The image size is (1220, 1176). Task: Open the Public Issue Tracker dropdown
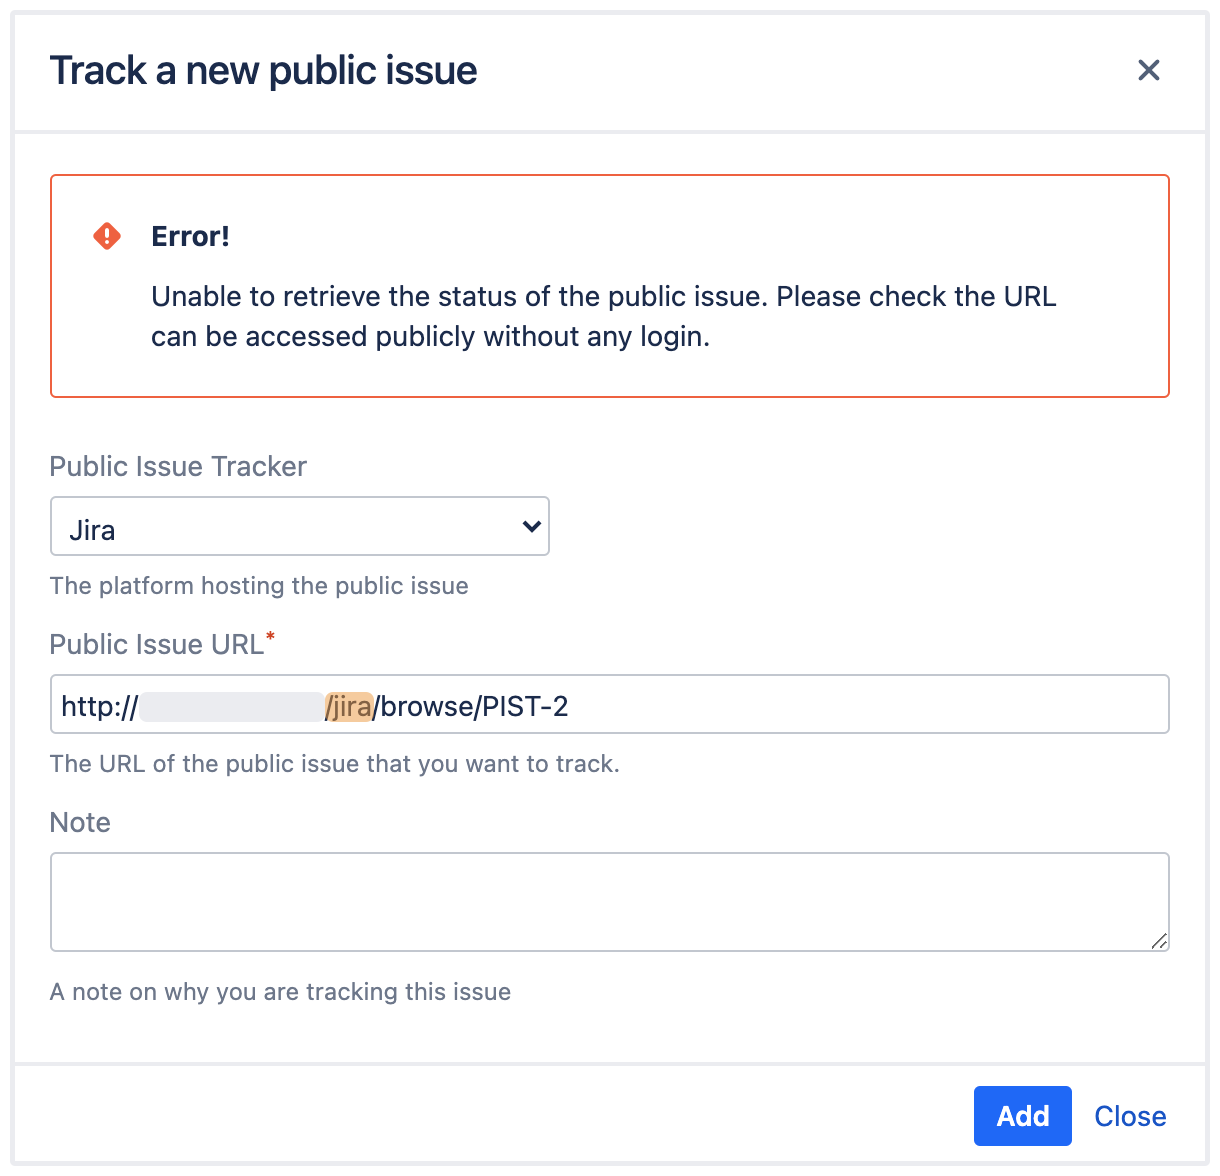(300, 526)
